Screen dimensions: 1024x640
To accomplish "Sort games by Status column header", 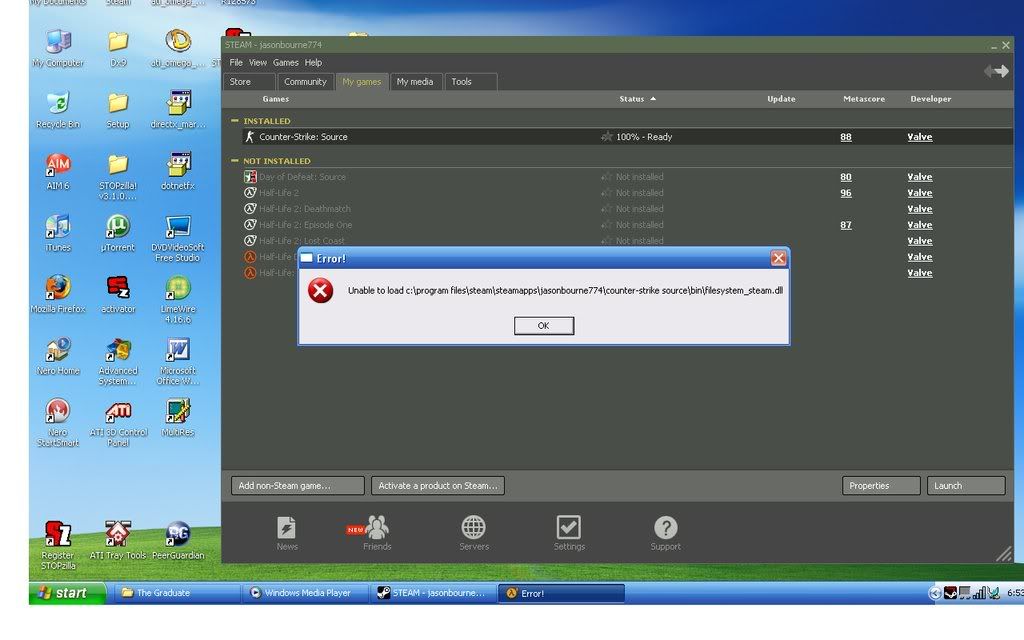I will click(637, 99).
